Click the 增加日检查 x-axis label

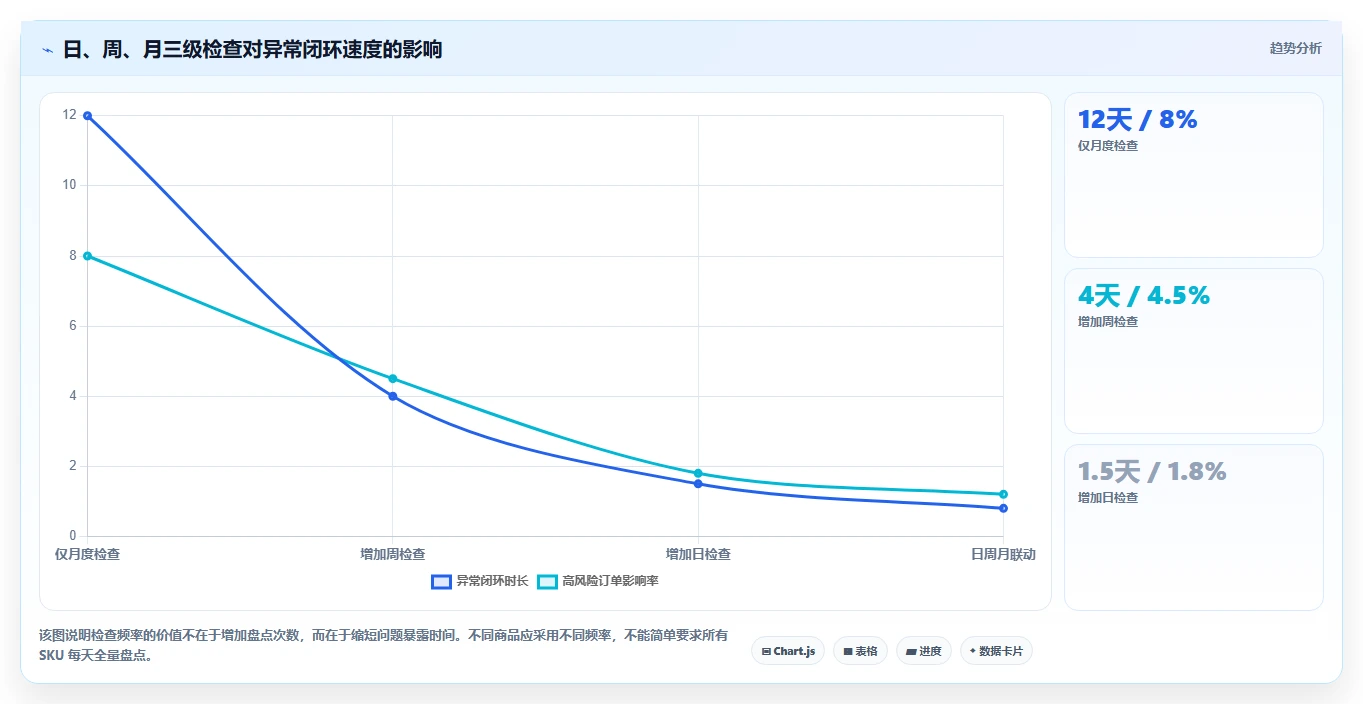click(698, 554)
